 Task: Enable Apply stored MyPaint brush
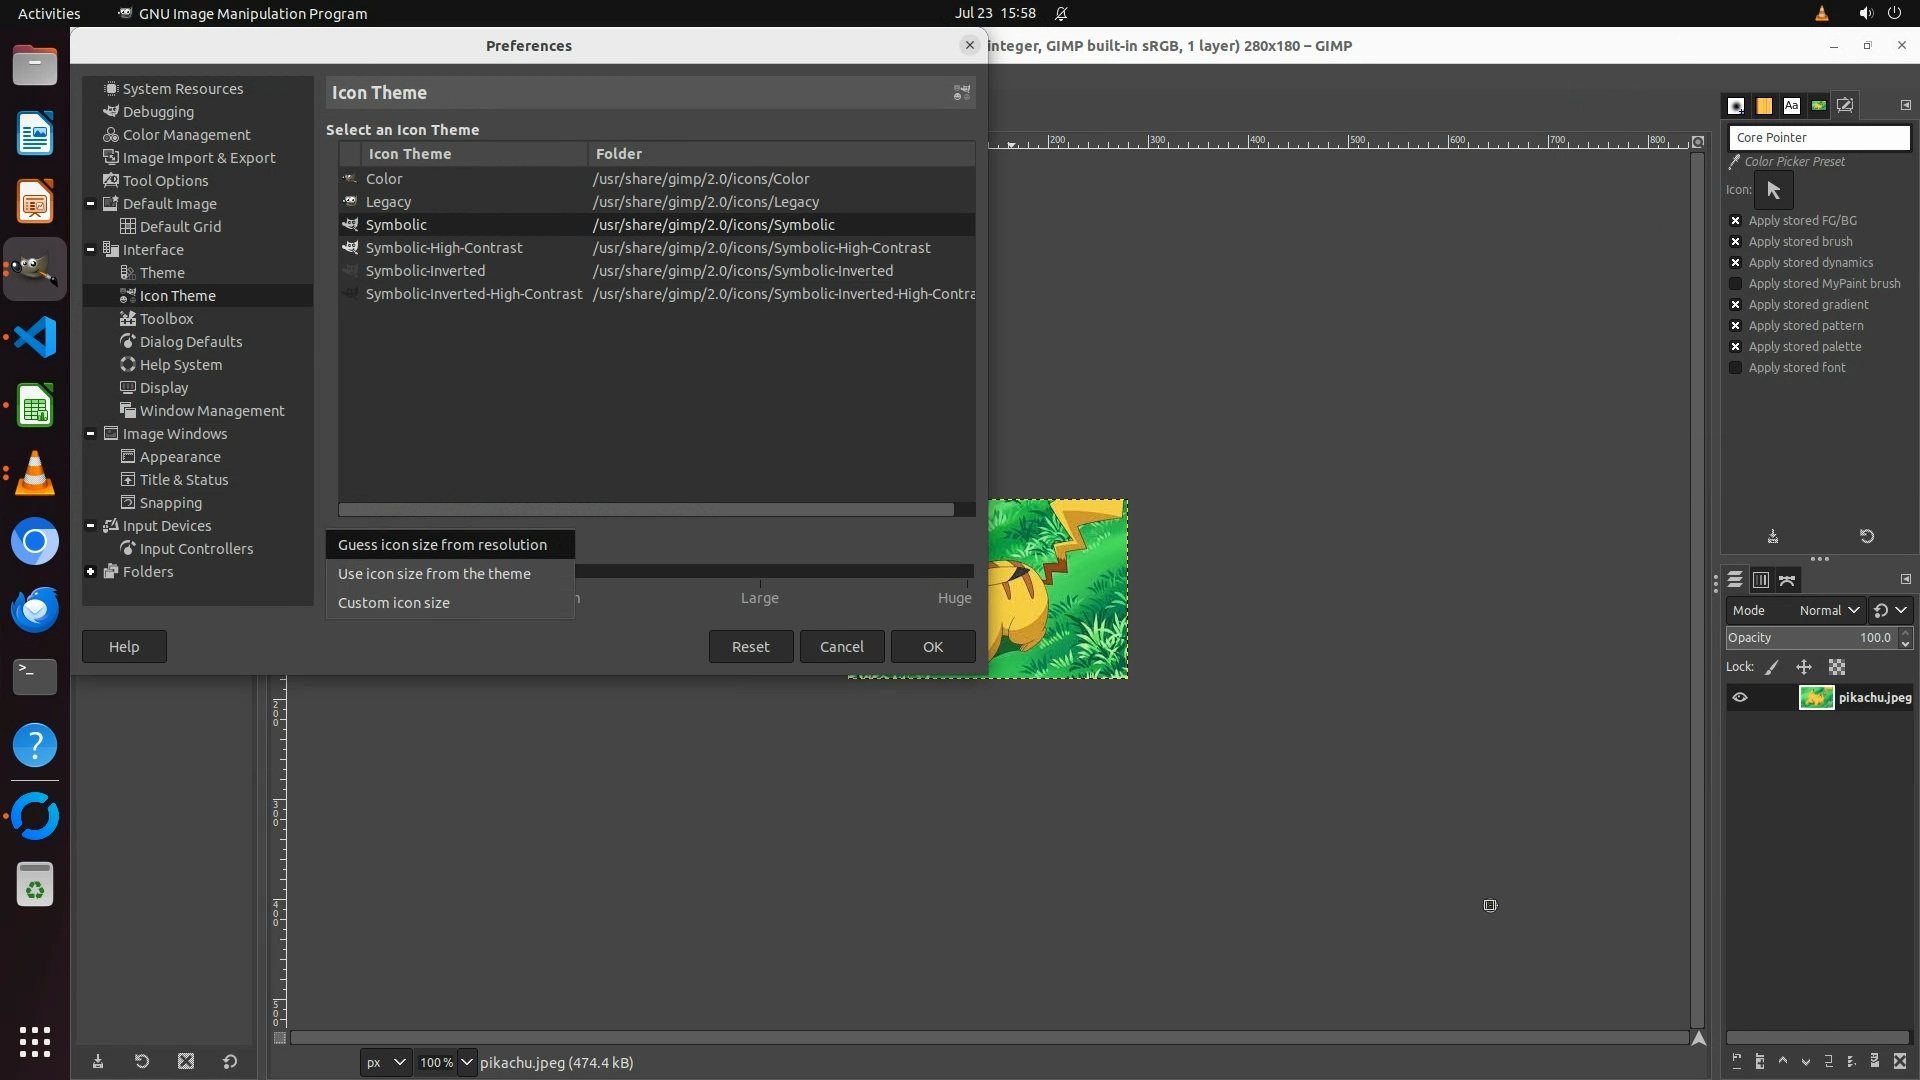[1736, 284]
